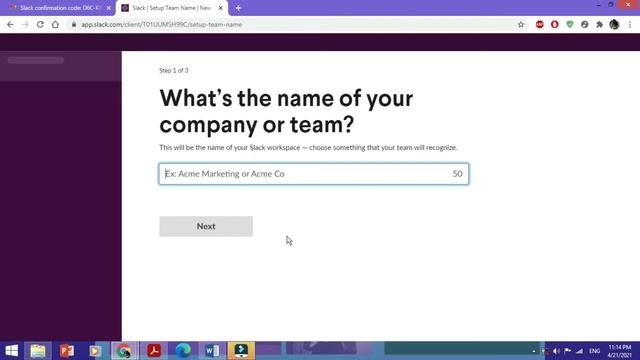Bookmark this page with the star icon

pos(521,24)
